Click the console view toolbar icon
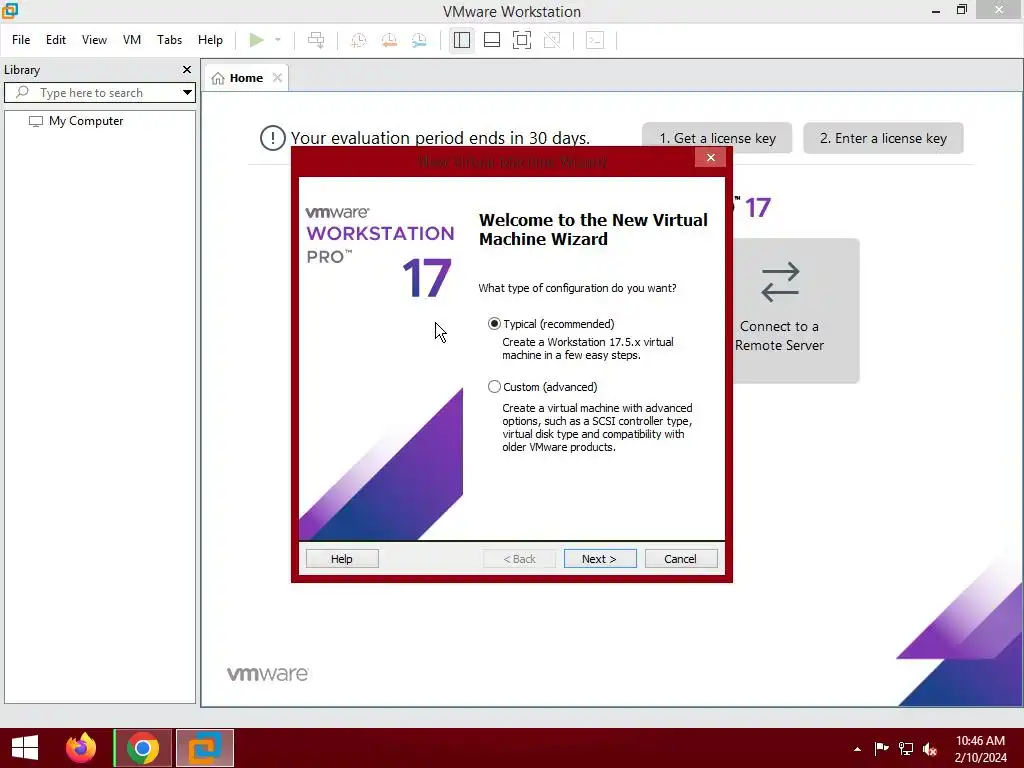 point(595,40)
